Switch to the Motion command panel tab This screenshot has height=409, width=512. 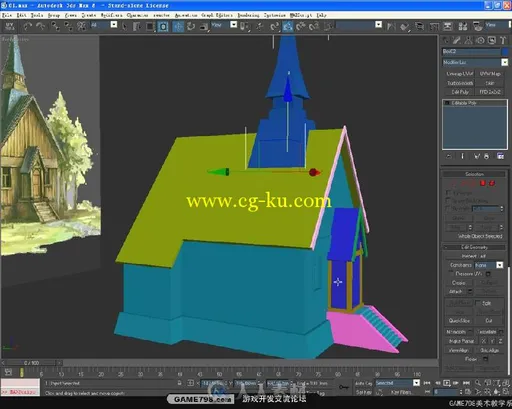click(x=480, y=41)
